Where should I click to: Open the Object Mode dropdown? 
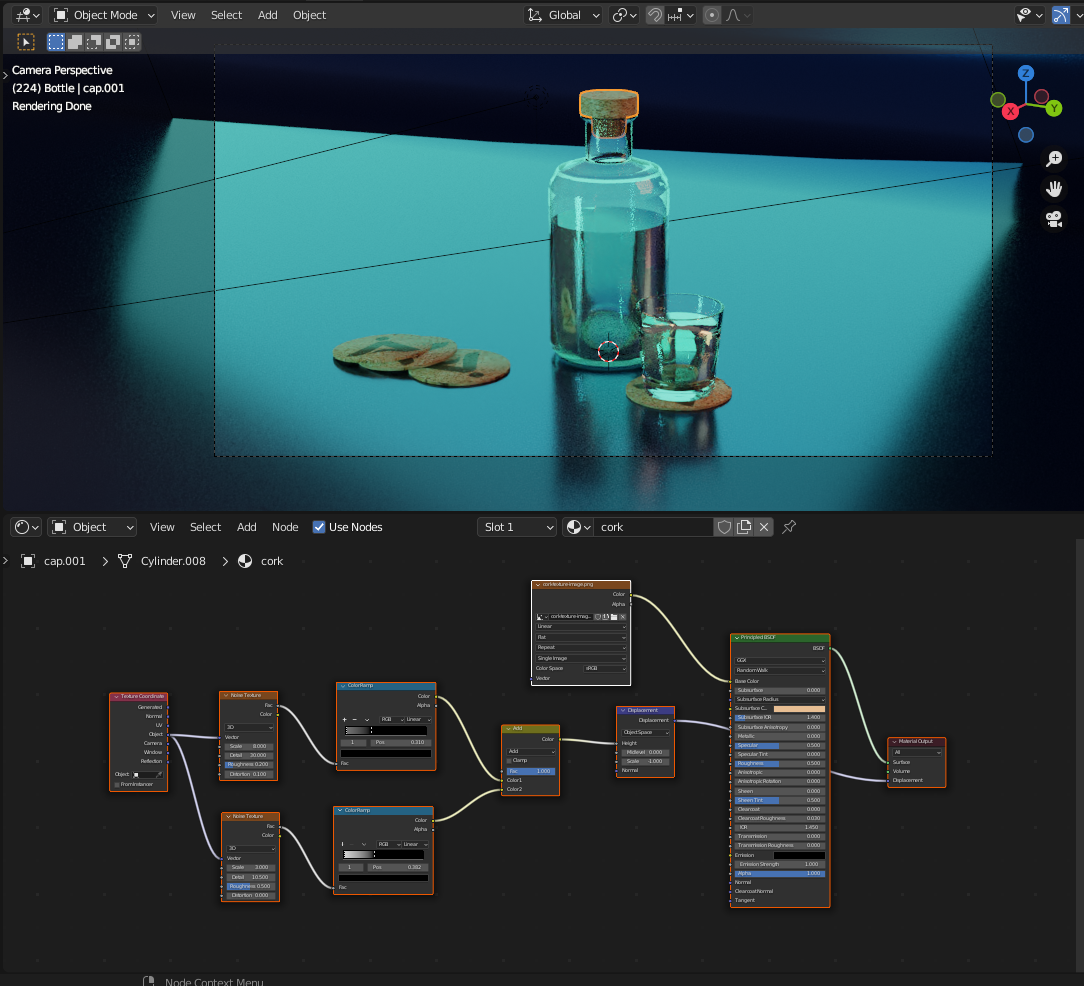tap(103, 15)
